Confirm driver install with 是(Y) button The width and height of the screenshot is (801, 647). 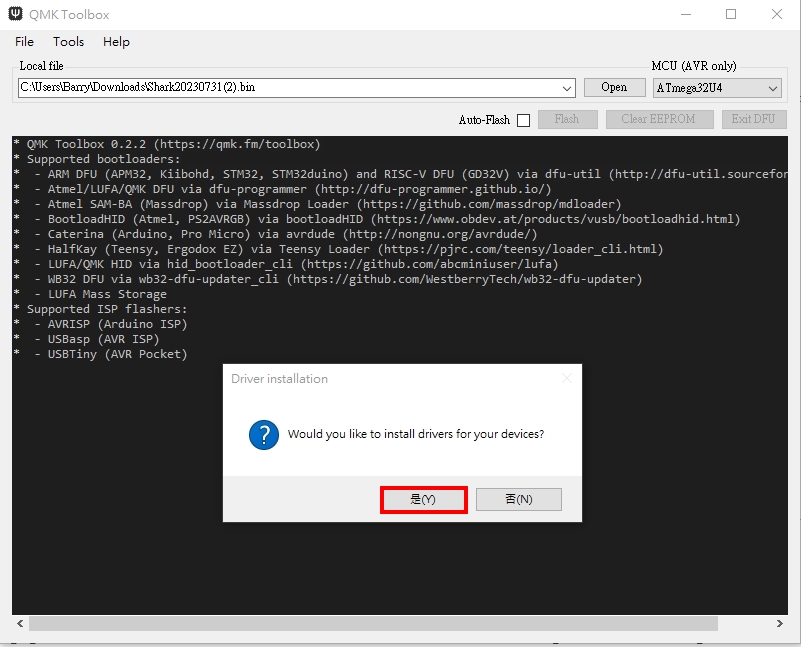[423, 499]
